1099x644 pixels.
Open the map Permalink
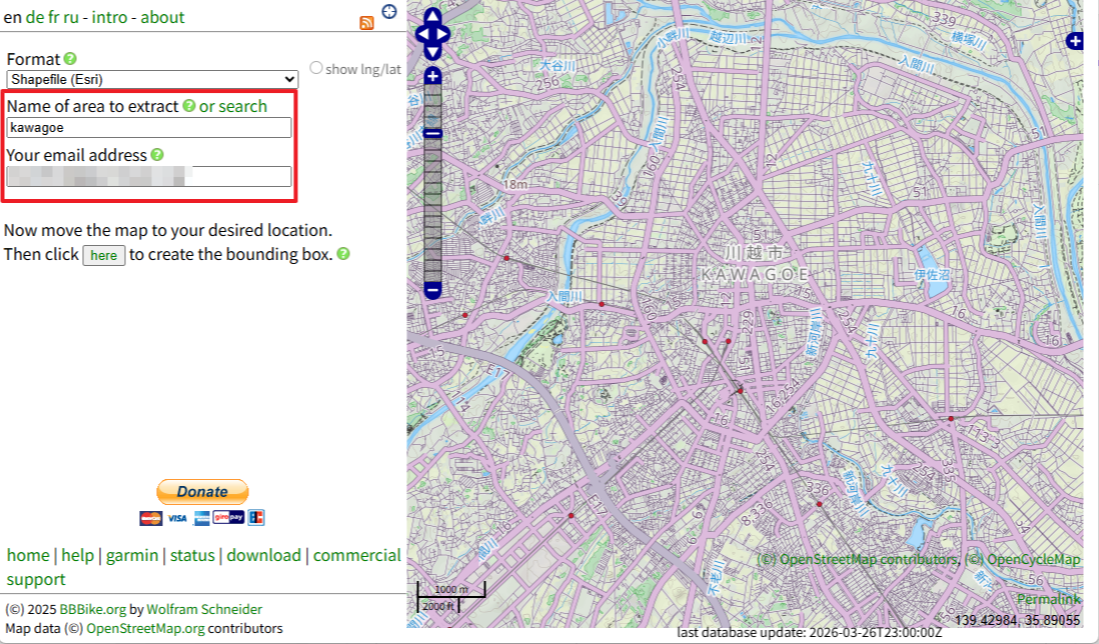coord(1048,599)
